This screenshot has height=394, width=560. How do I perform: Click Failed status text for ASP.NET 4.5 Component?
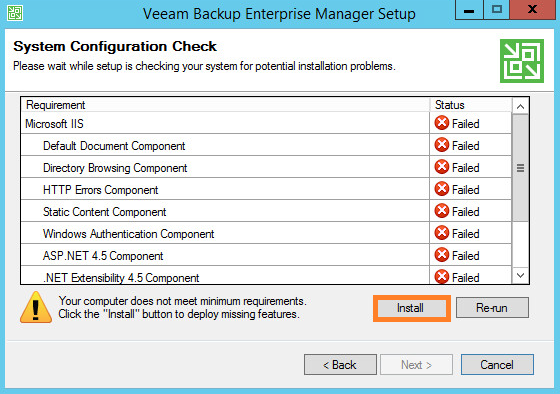pos(466,256)
